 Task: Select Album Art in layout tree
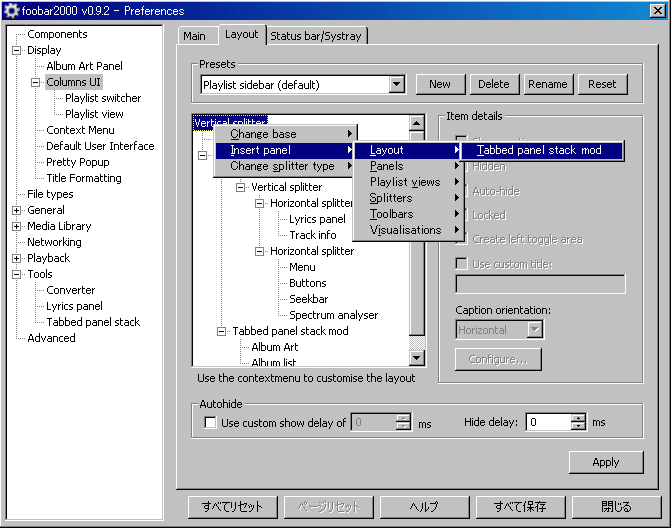(x=275, y=347)
